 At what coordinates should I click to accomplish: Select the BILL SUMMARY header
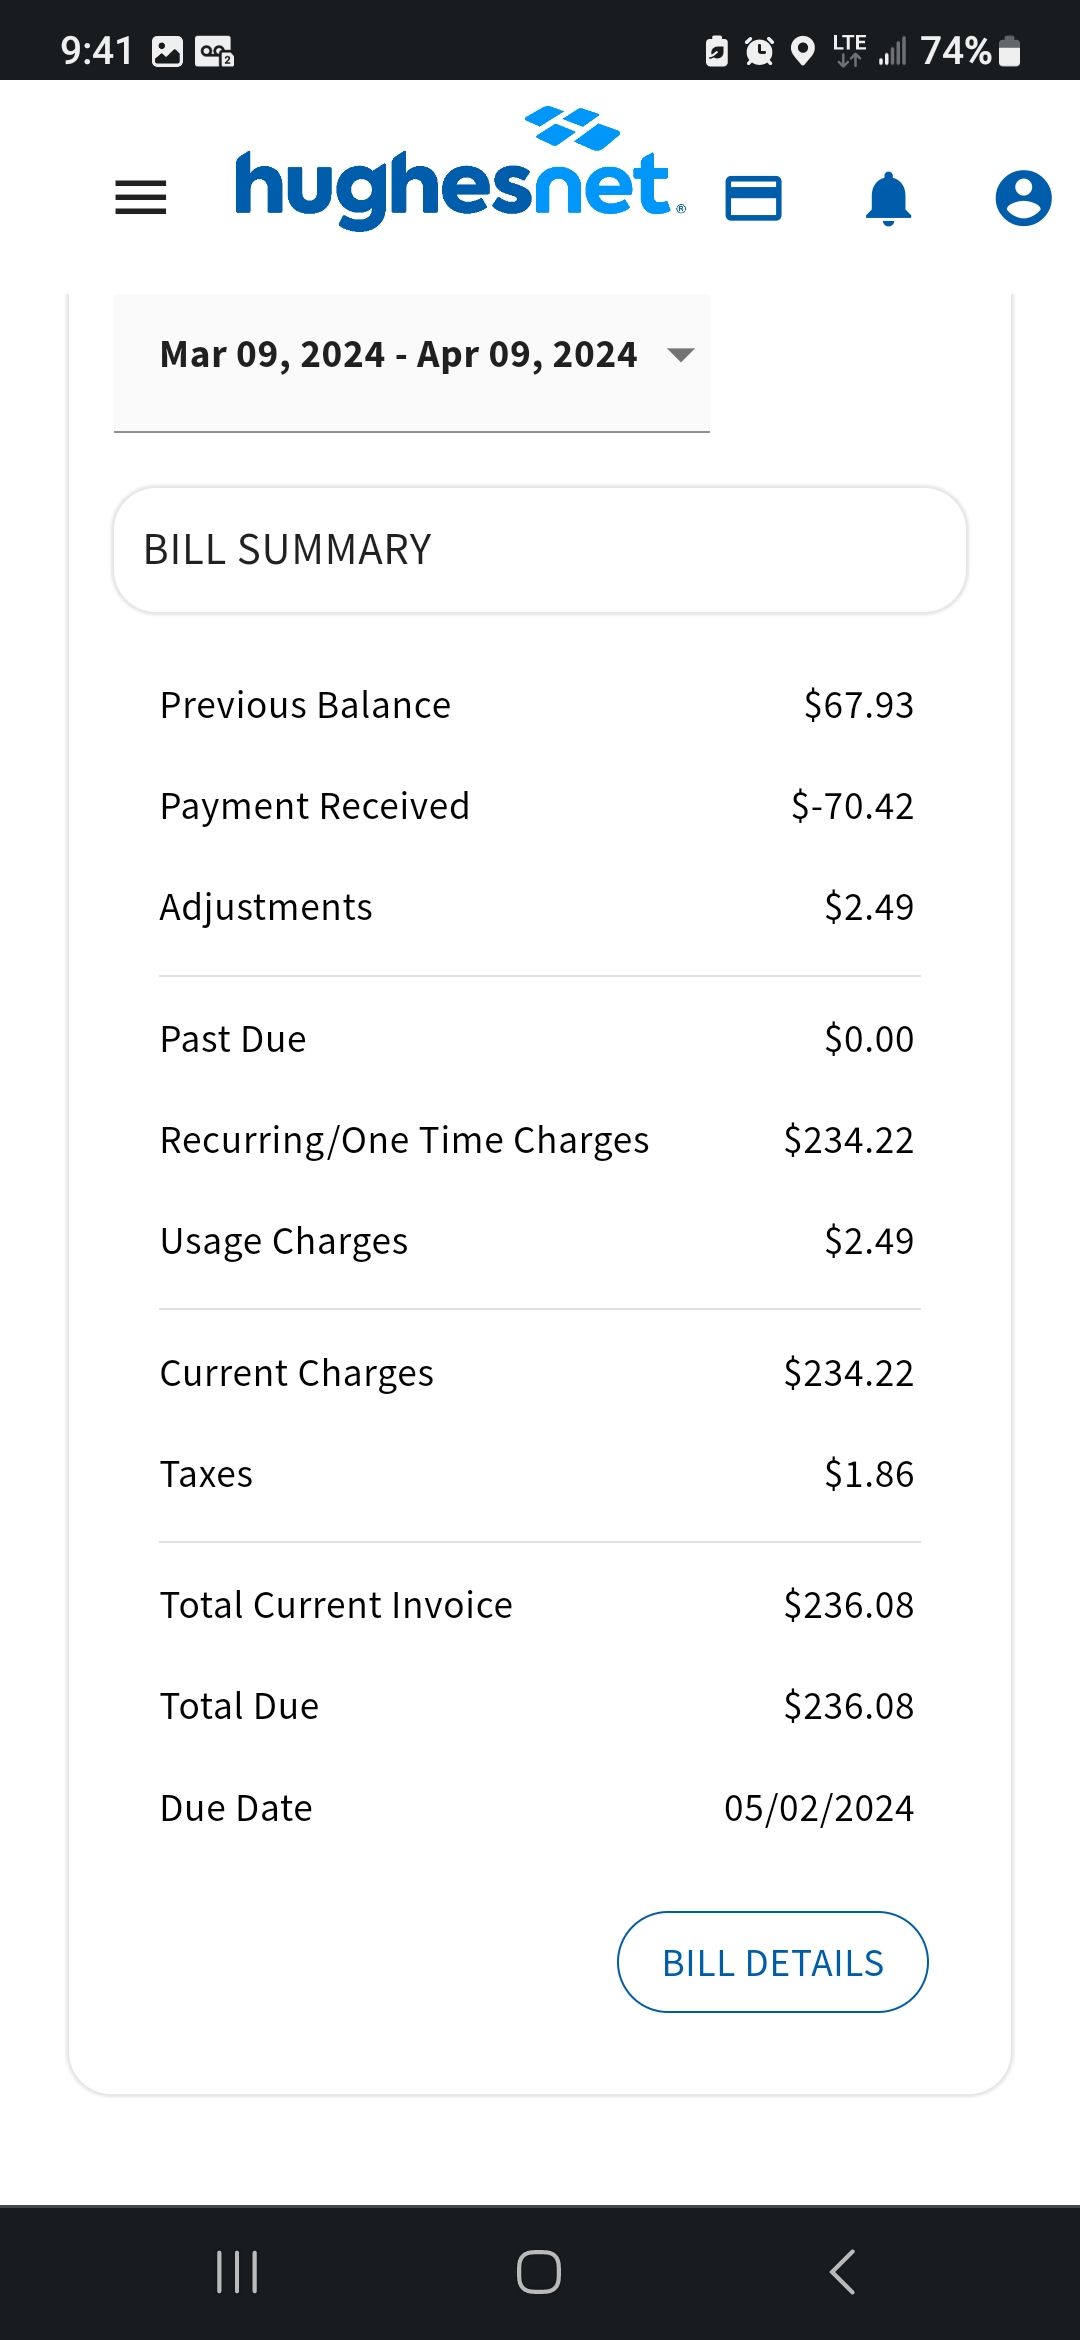click(x=539, y=550)
